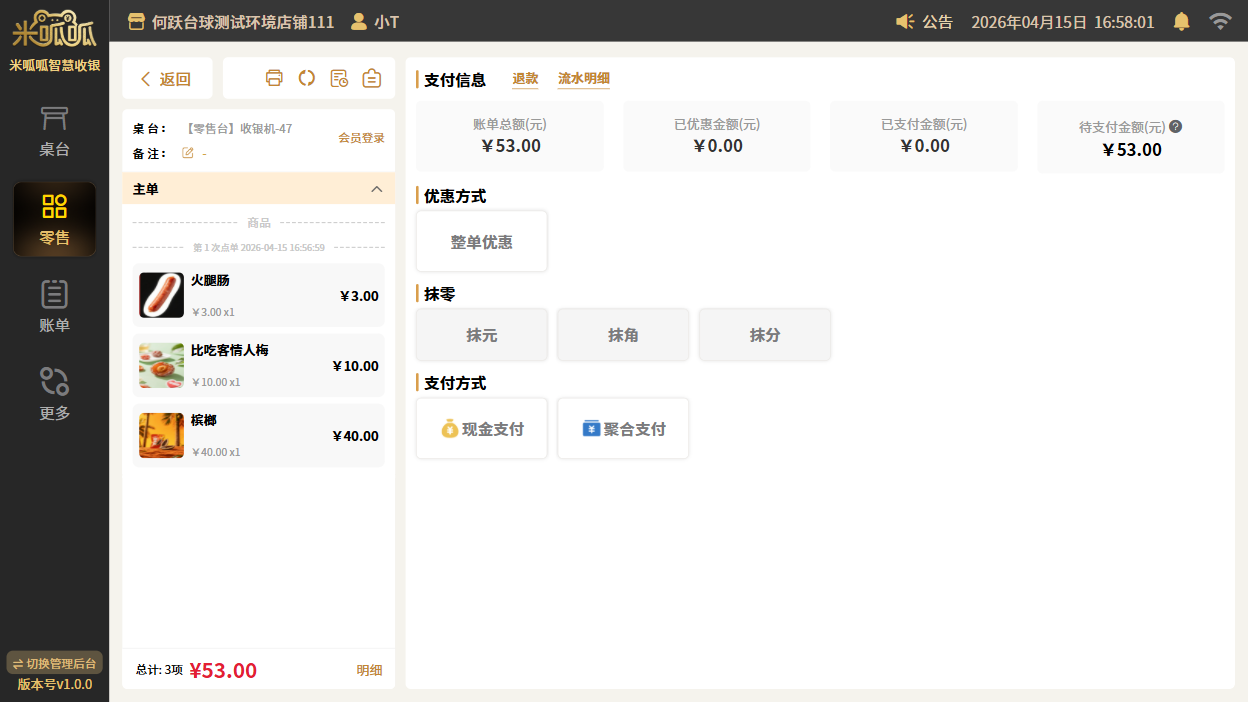Open the notification bell in top bar

(x=1181, y=21)
